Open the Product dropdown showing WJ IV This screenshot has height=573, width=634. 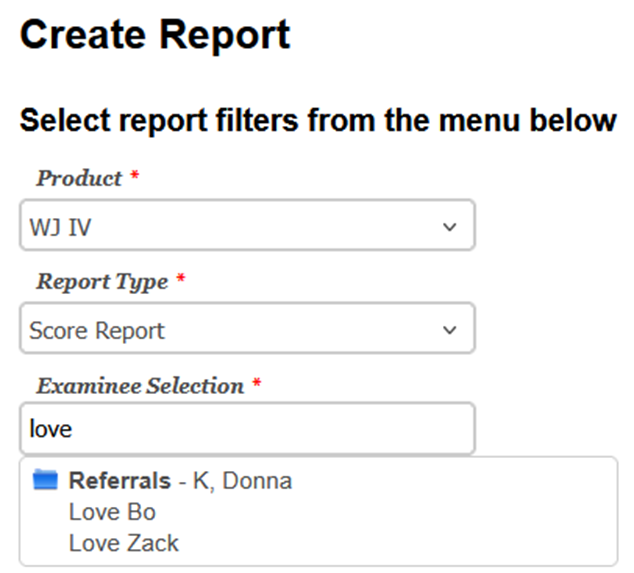point(247,225)
